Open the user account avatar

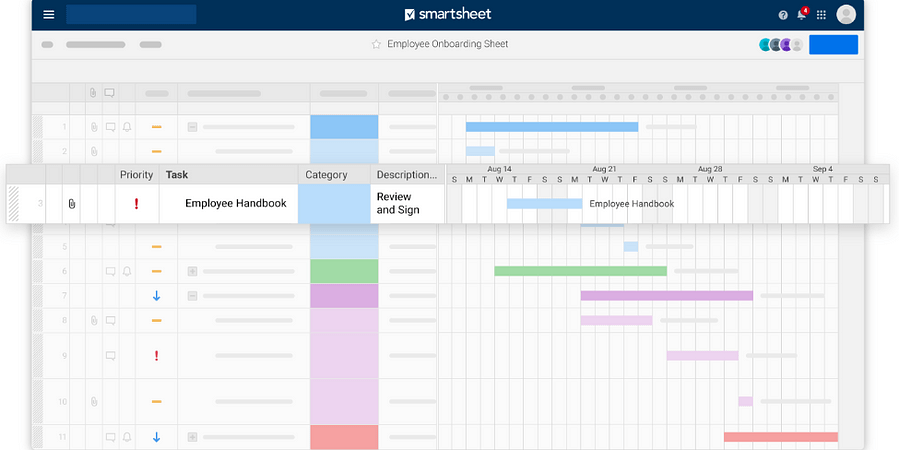846,14
